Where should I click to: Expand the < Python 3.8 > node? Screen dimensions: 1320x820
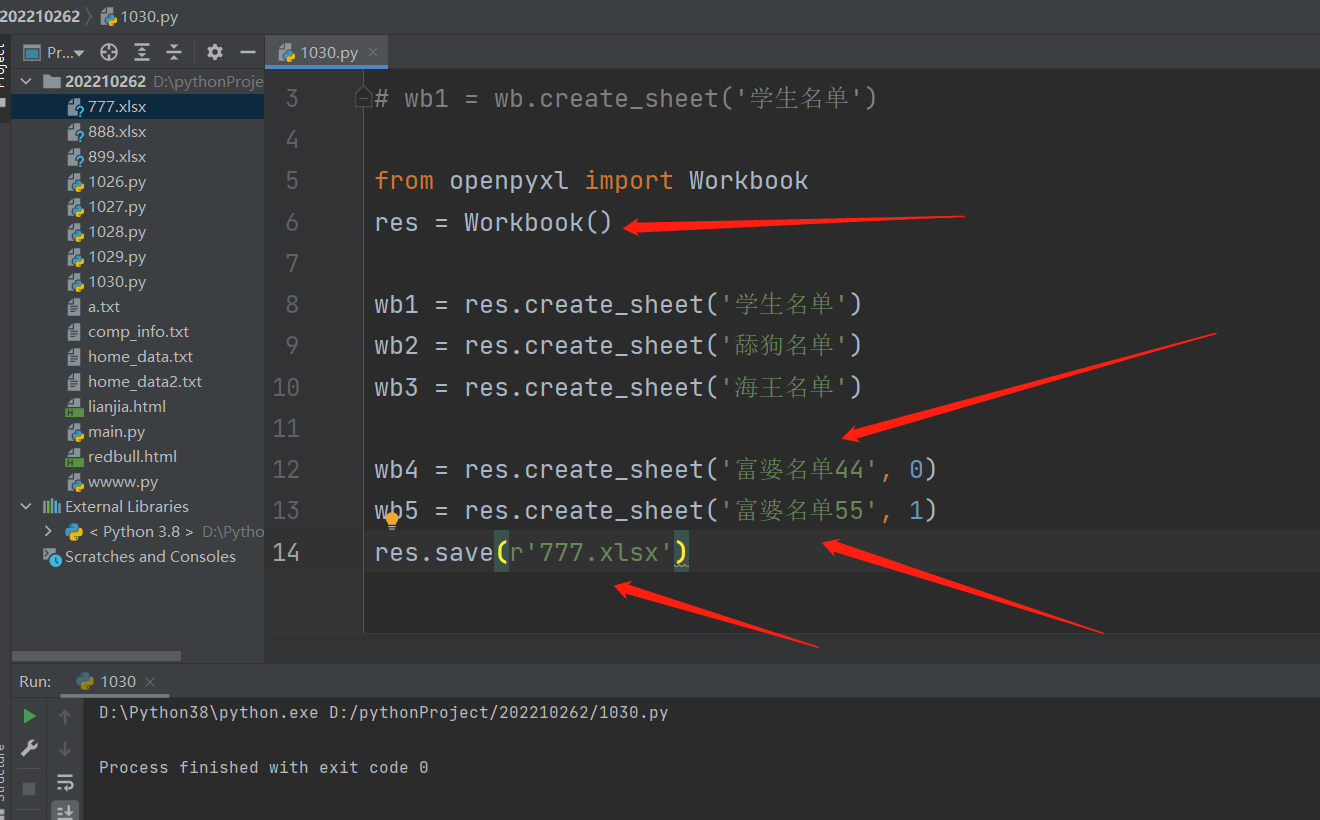tap(48, 531)
